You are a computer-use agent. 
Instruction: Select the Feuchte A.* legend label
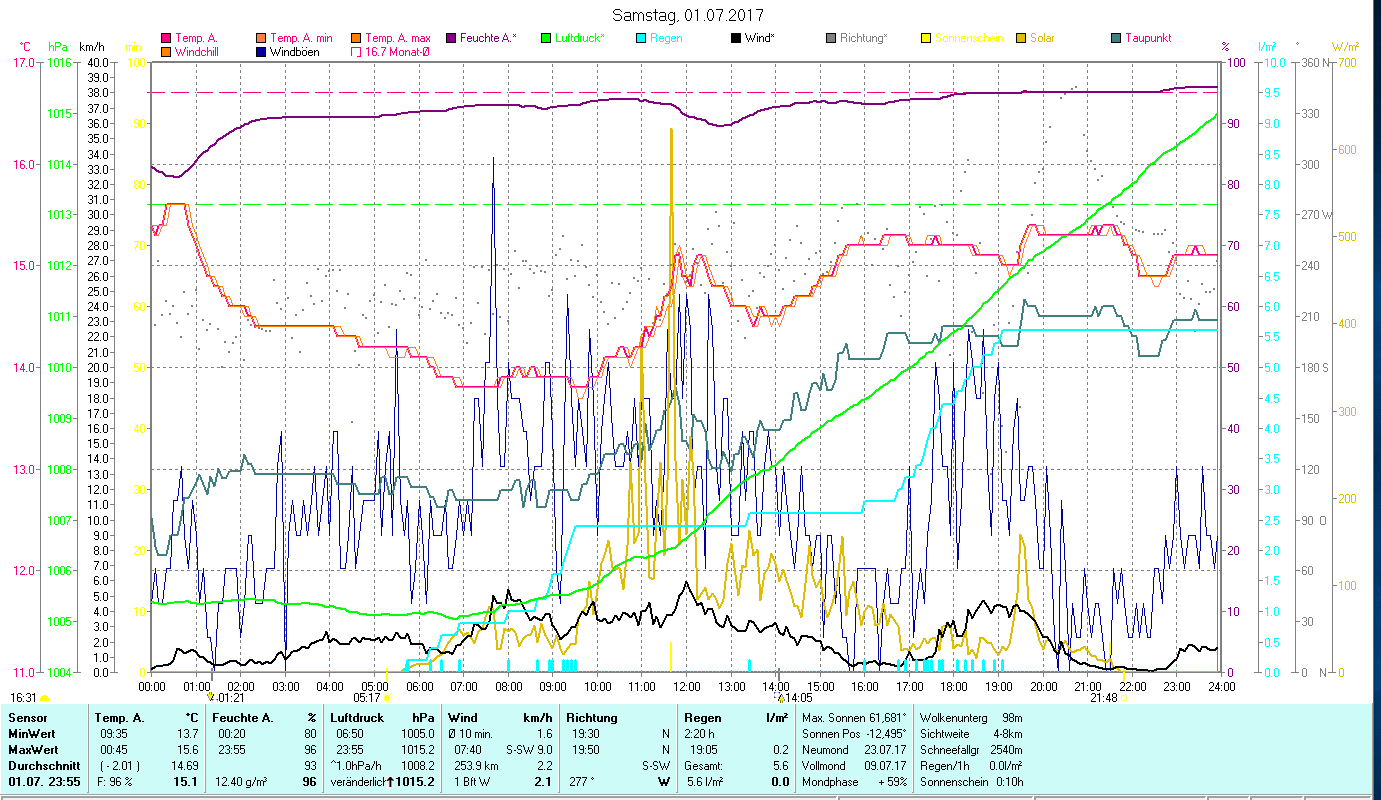point(488,38)
